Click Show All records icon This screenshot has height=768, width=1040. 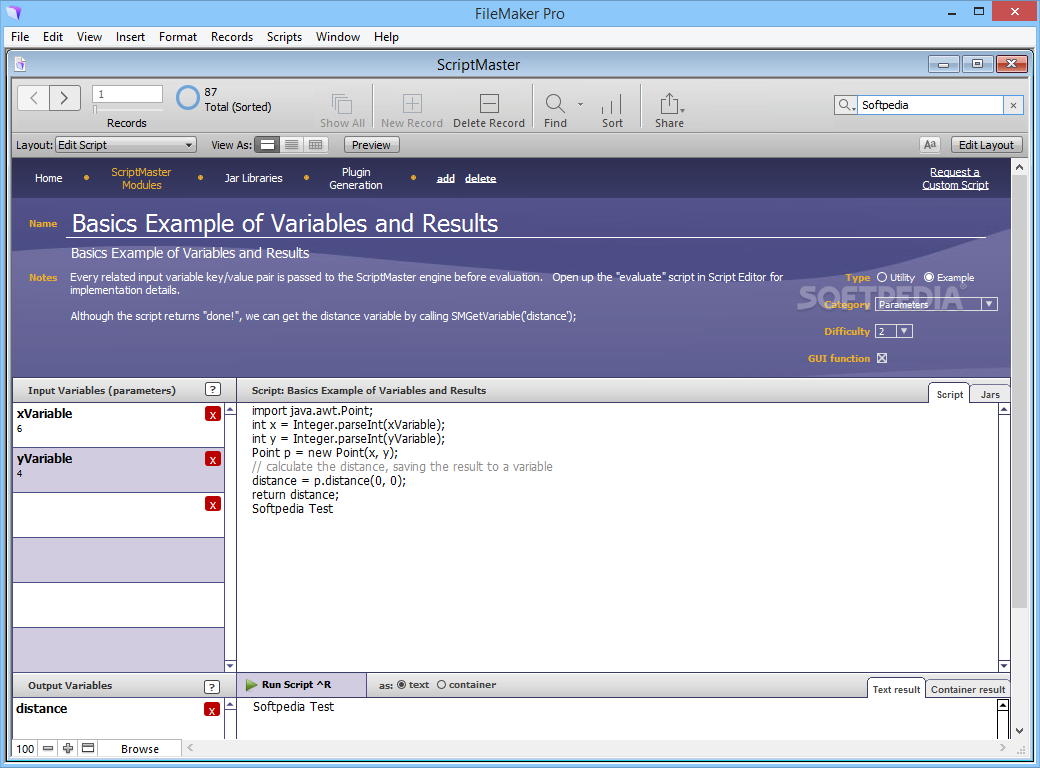click(x=342, y=104)
